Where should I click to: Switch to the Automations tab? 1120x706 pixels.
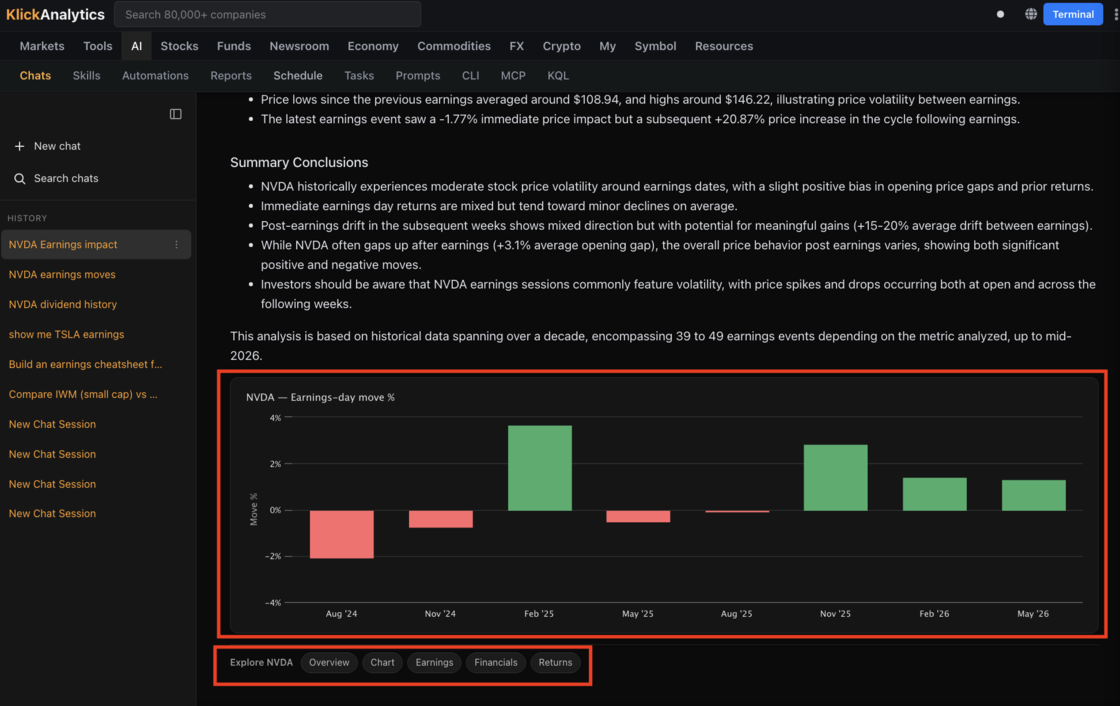pyautogui.click(x=155, y=76)
